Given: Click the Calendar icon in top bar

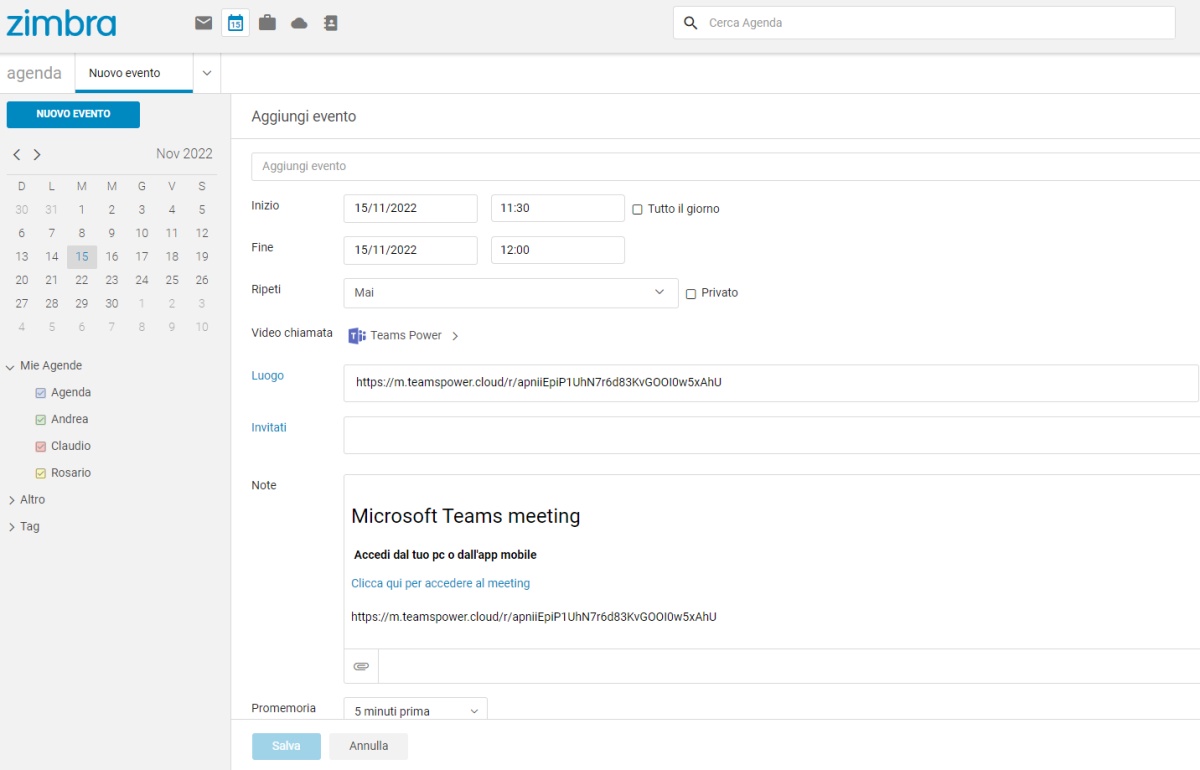Looking at the screenshot, I should point(235,23).
